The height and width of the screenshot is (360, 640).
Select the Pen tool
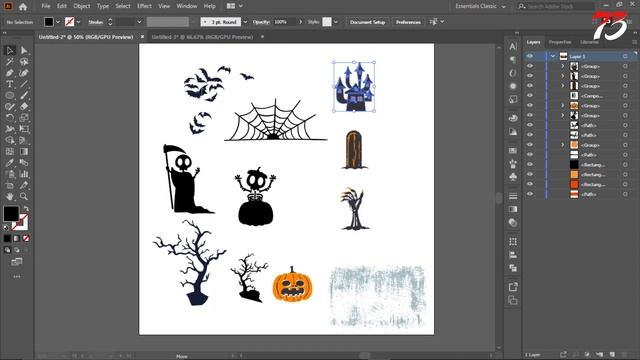point(10,73)
